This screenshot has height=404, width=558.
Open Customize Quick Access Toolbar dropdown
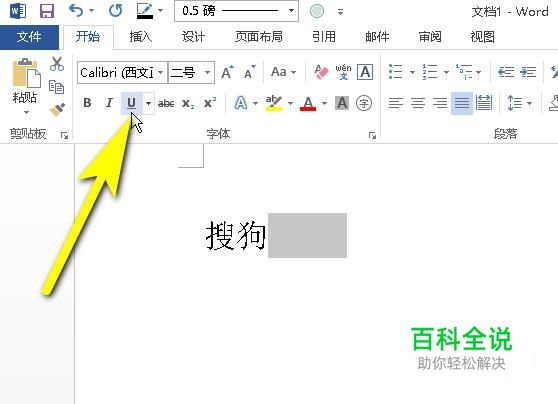(x=341, y=12)
